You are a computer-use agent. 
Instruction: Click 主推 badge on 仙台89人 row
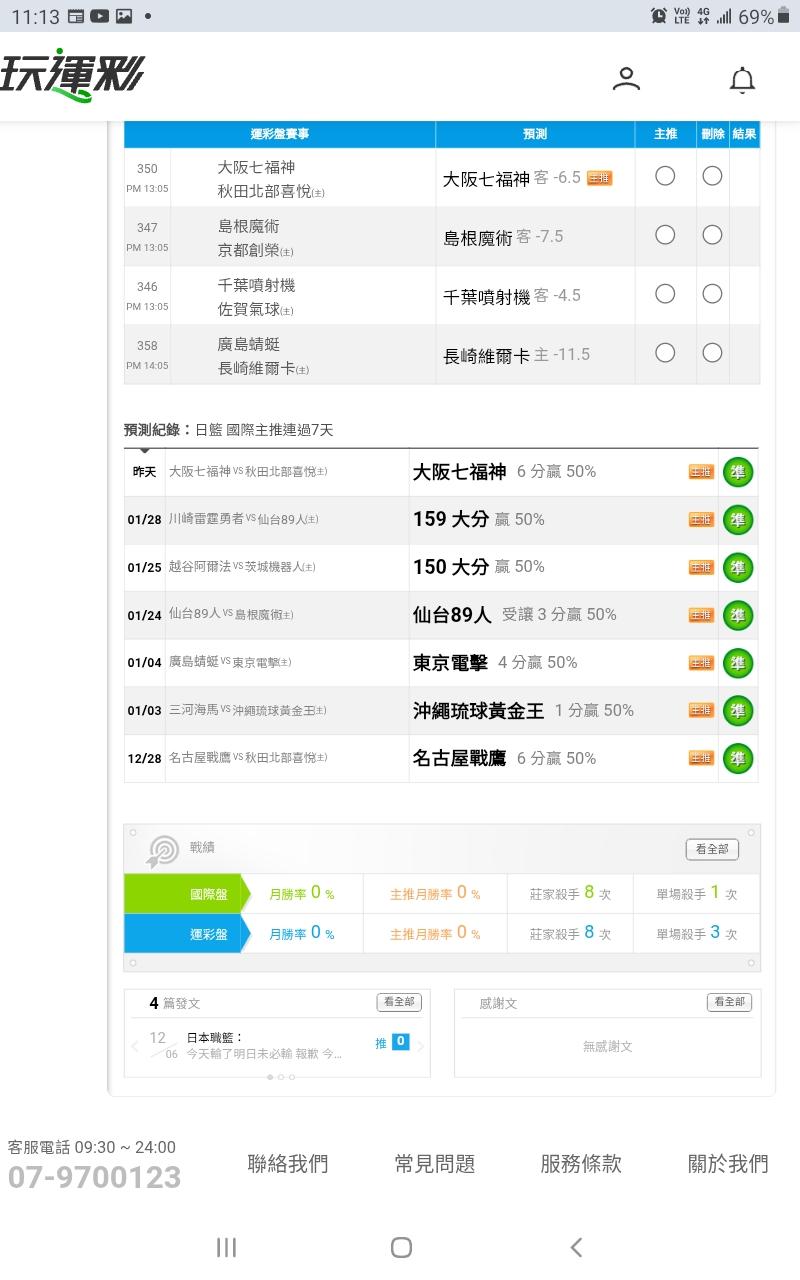(x=701, y=615)
